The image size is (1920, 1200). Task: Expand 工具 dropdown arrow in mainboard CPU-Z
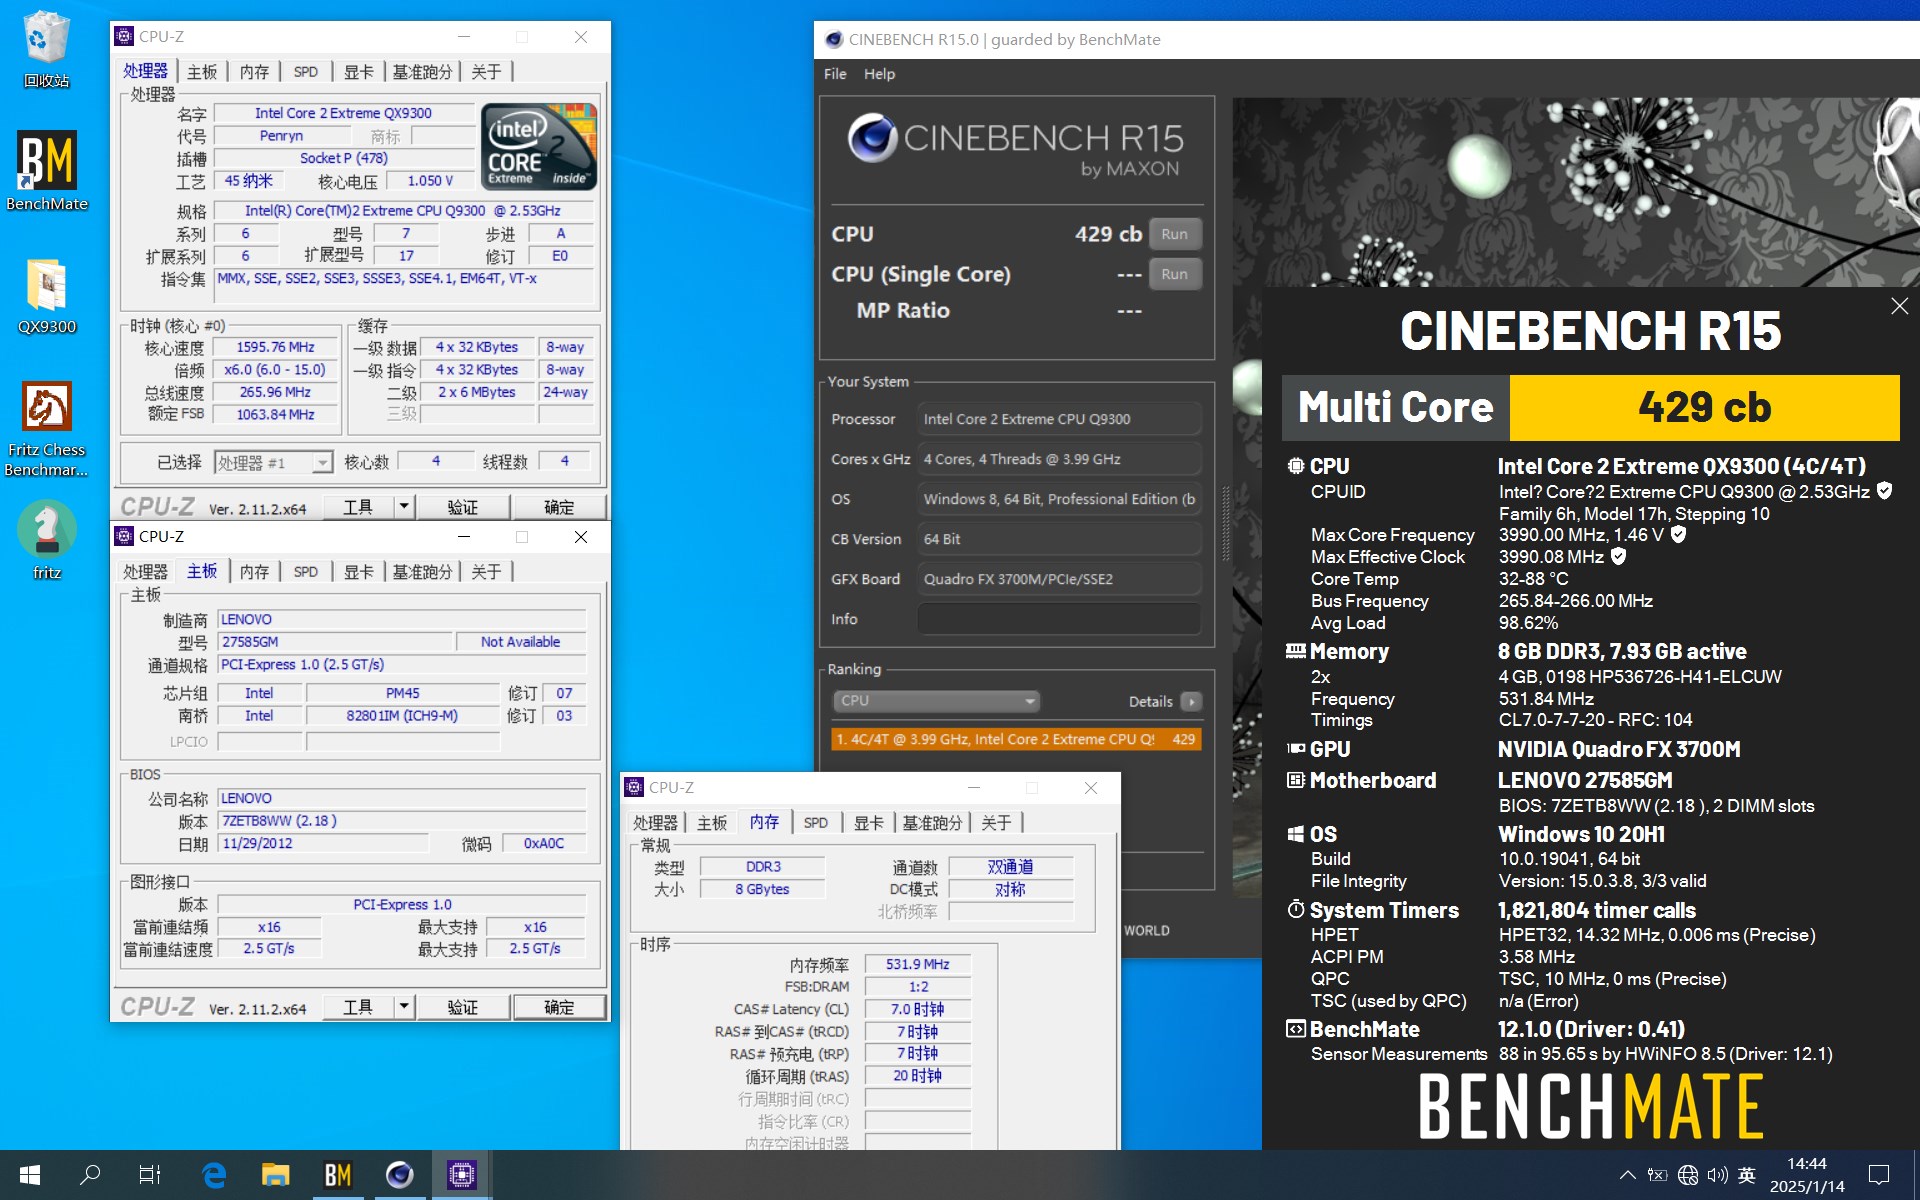pos(404,1007)
